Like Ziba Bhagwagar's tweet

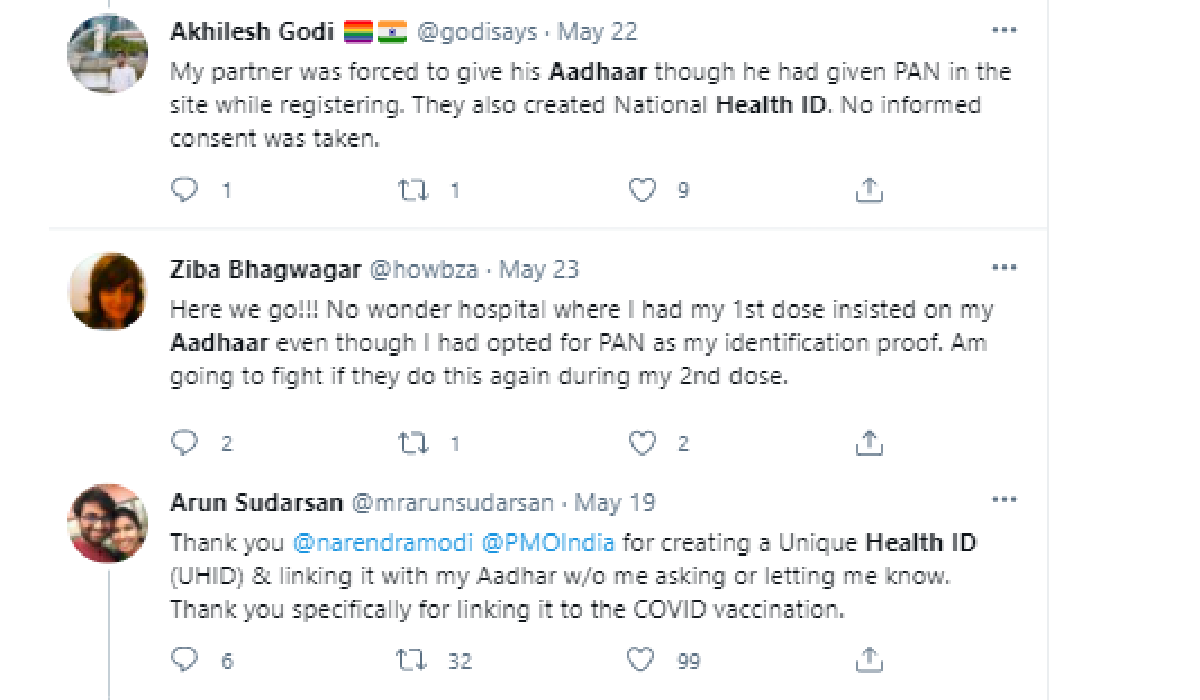coord(642,442)
